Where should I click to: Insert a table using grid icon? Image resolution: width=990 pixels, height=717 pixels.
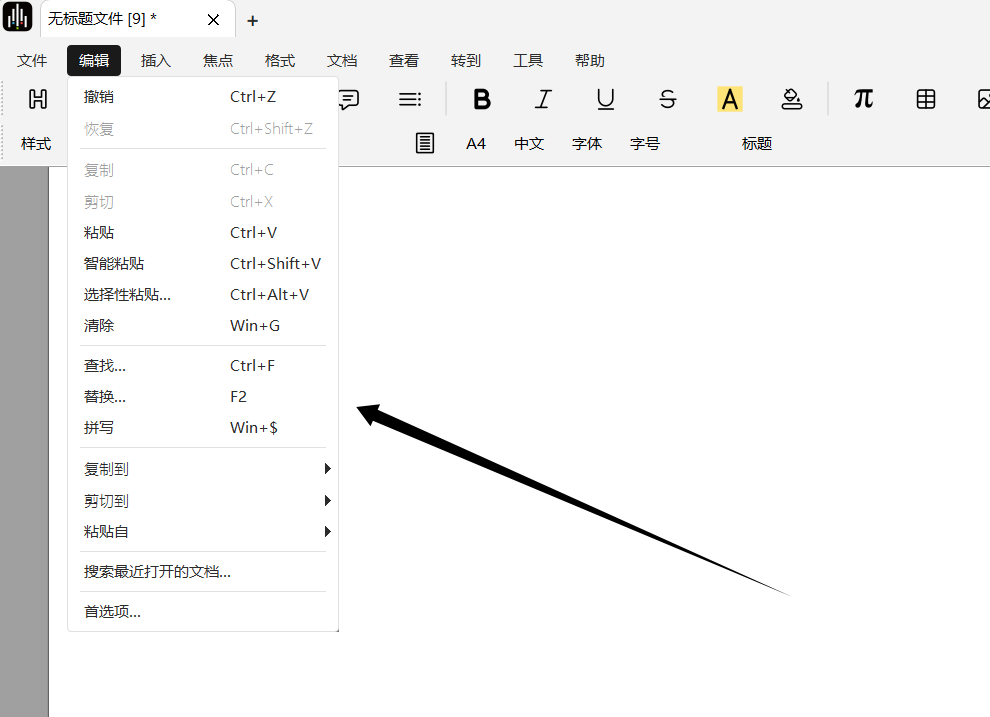(x=926, y=99)
